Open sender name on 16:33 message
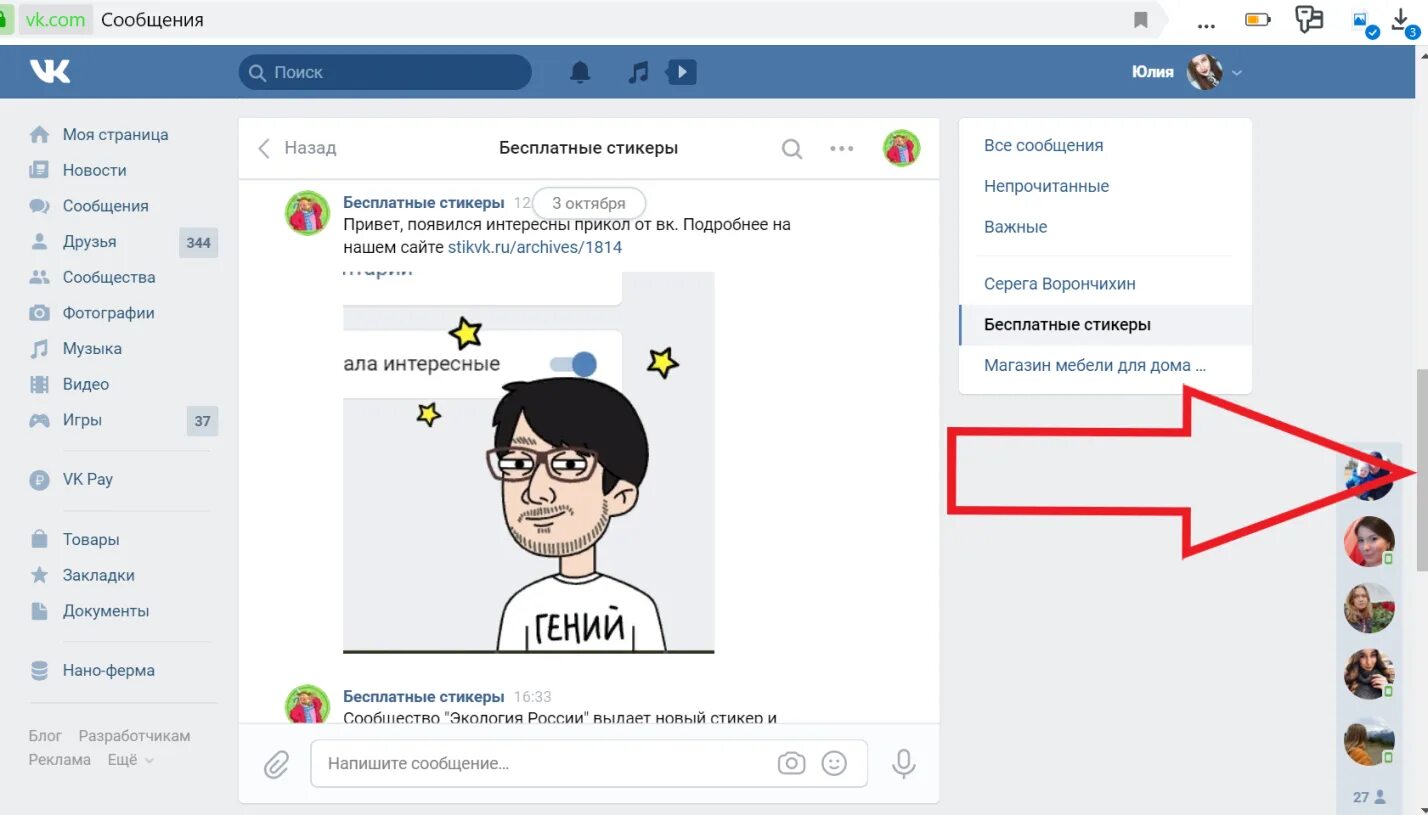The height and width of the screenshot is (815, 1428). (x=424, y=696)
